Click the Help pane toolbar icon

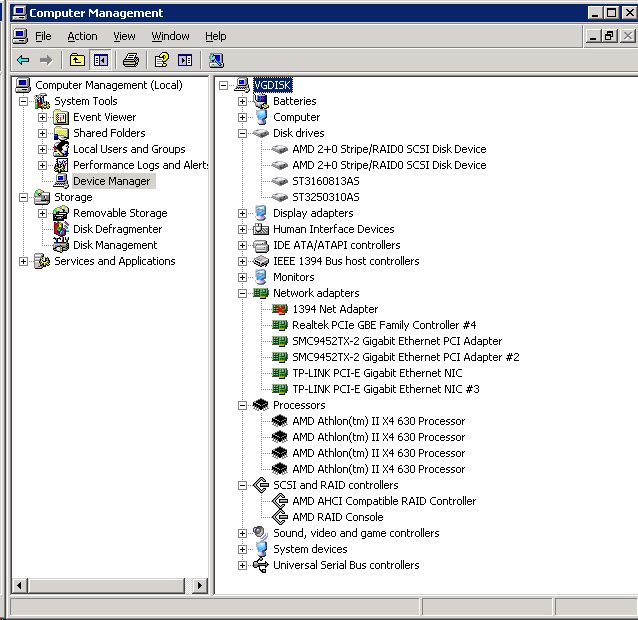pyautogui.click(x=185, y=61)
